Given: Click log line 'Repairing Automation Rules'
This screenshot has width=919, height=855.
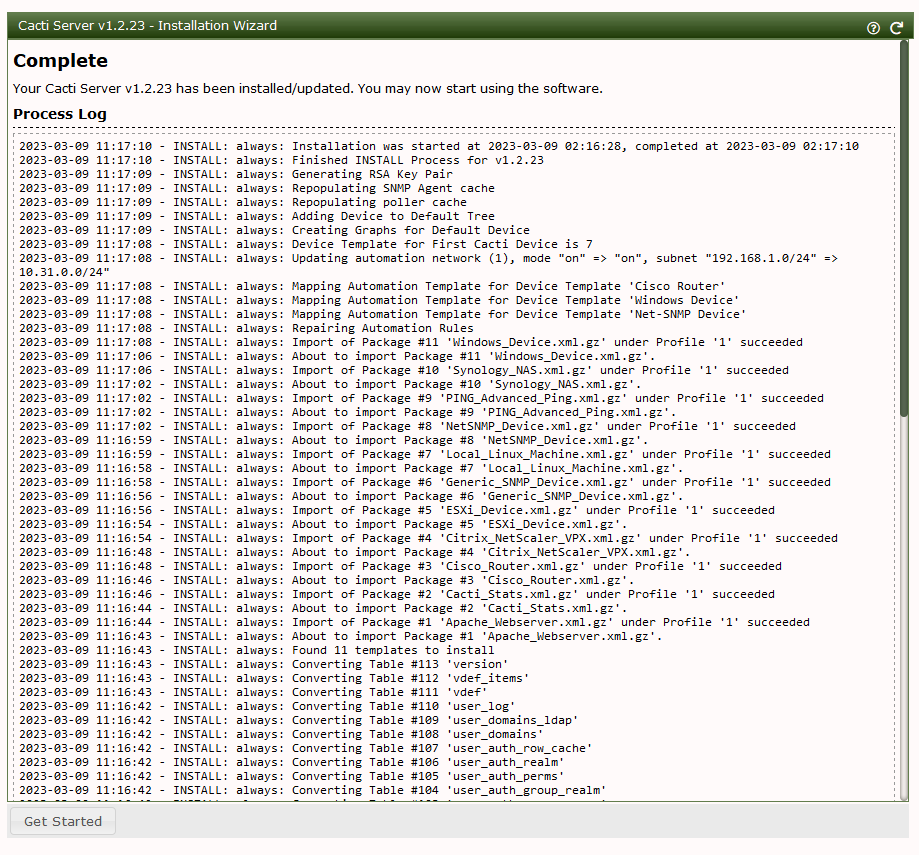Looking at the screenshot, I should (246, 329).
